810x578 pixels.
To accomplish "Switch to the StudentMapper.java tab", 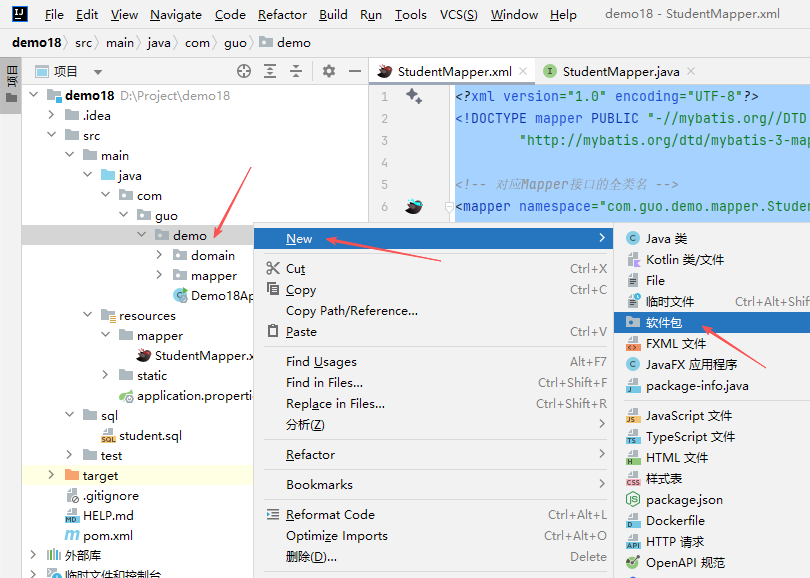I will click(620, 72).
